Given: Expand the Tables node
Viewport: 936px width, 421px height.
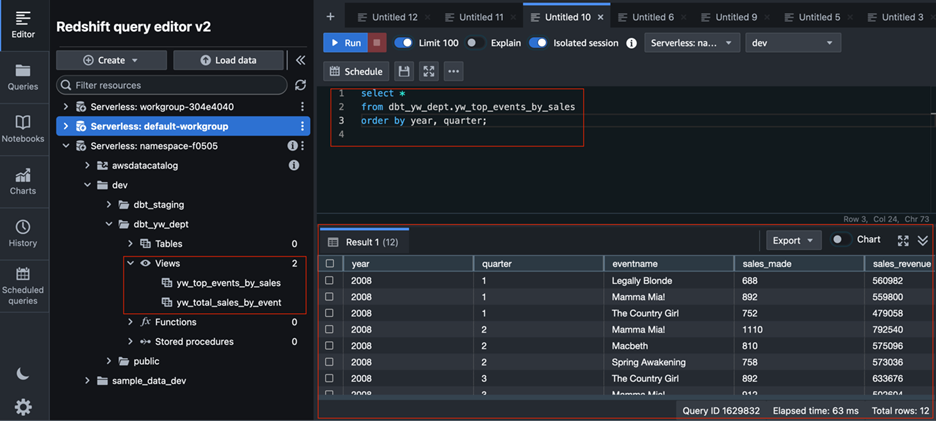Looking at the screenshot, I should [x=130, y=244].
